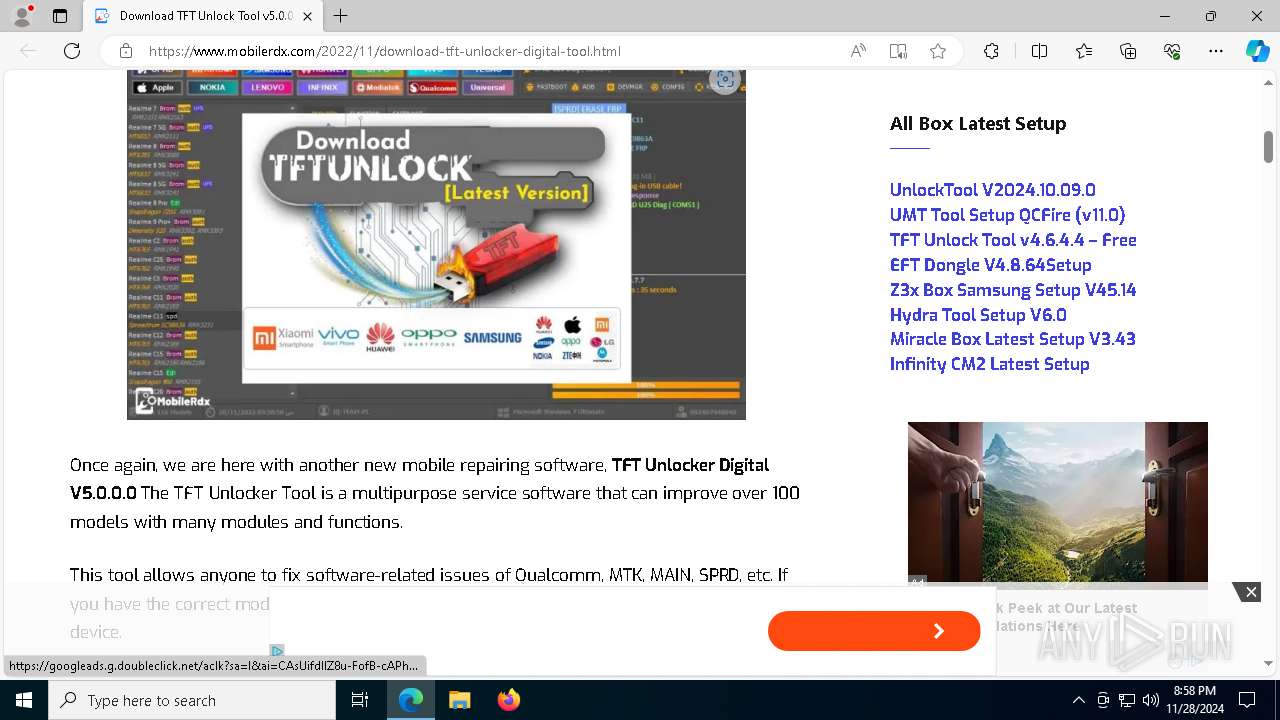Open the notifications action center

click(x=1247, y=700)
